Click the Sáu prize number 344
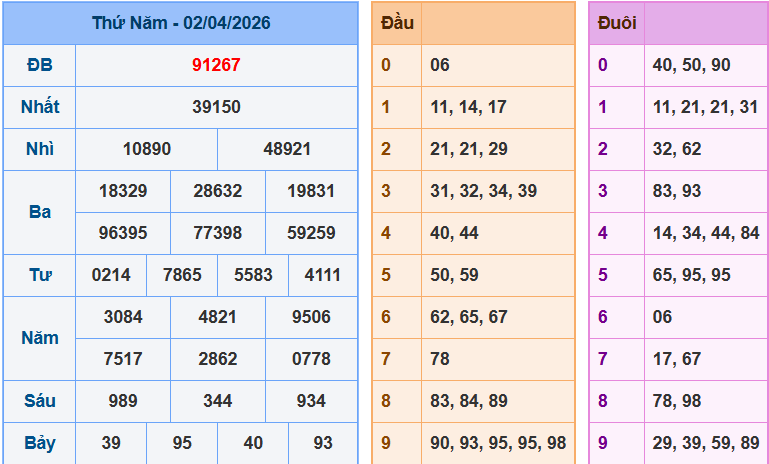 point(217,401)
